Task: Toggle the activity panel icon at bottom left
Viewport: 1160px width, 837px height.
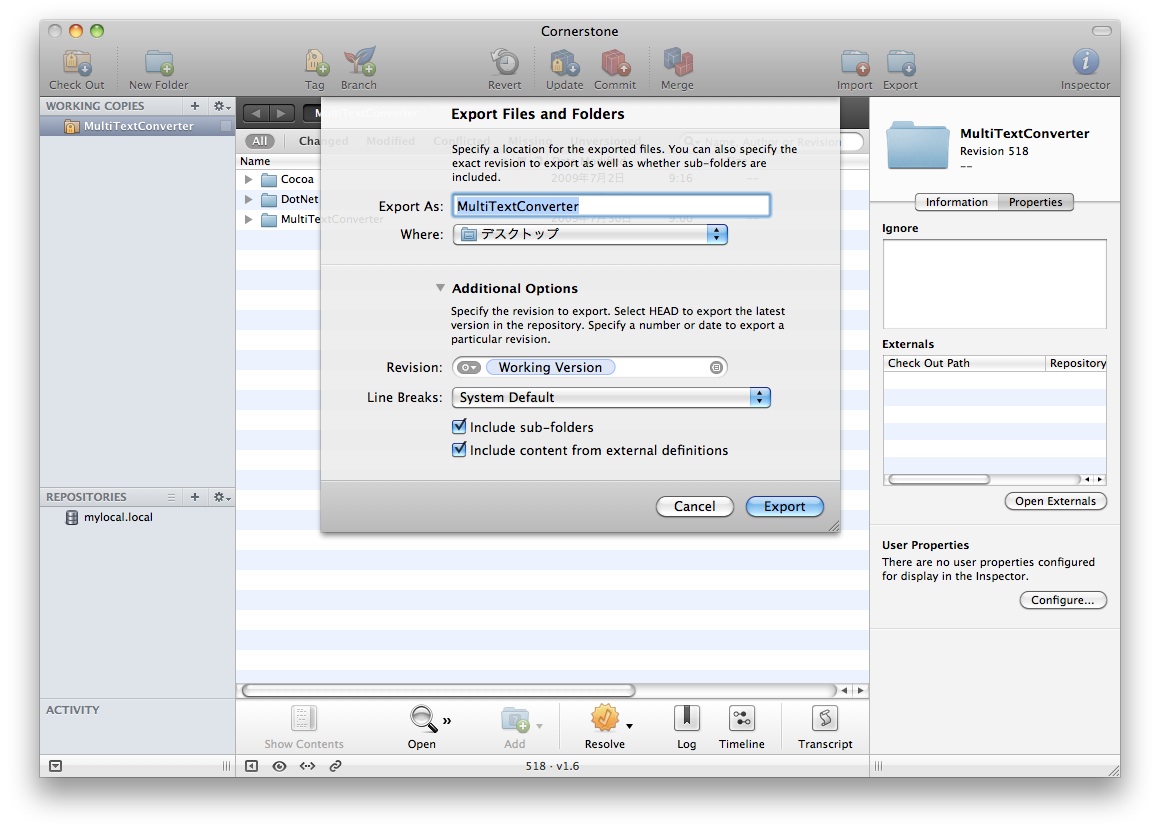Action: tap(55, 766)
